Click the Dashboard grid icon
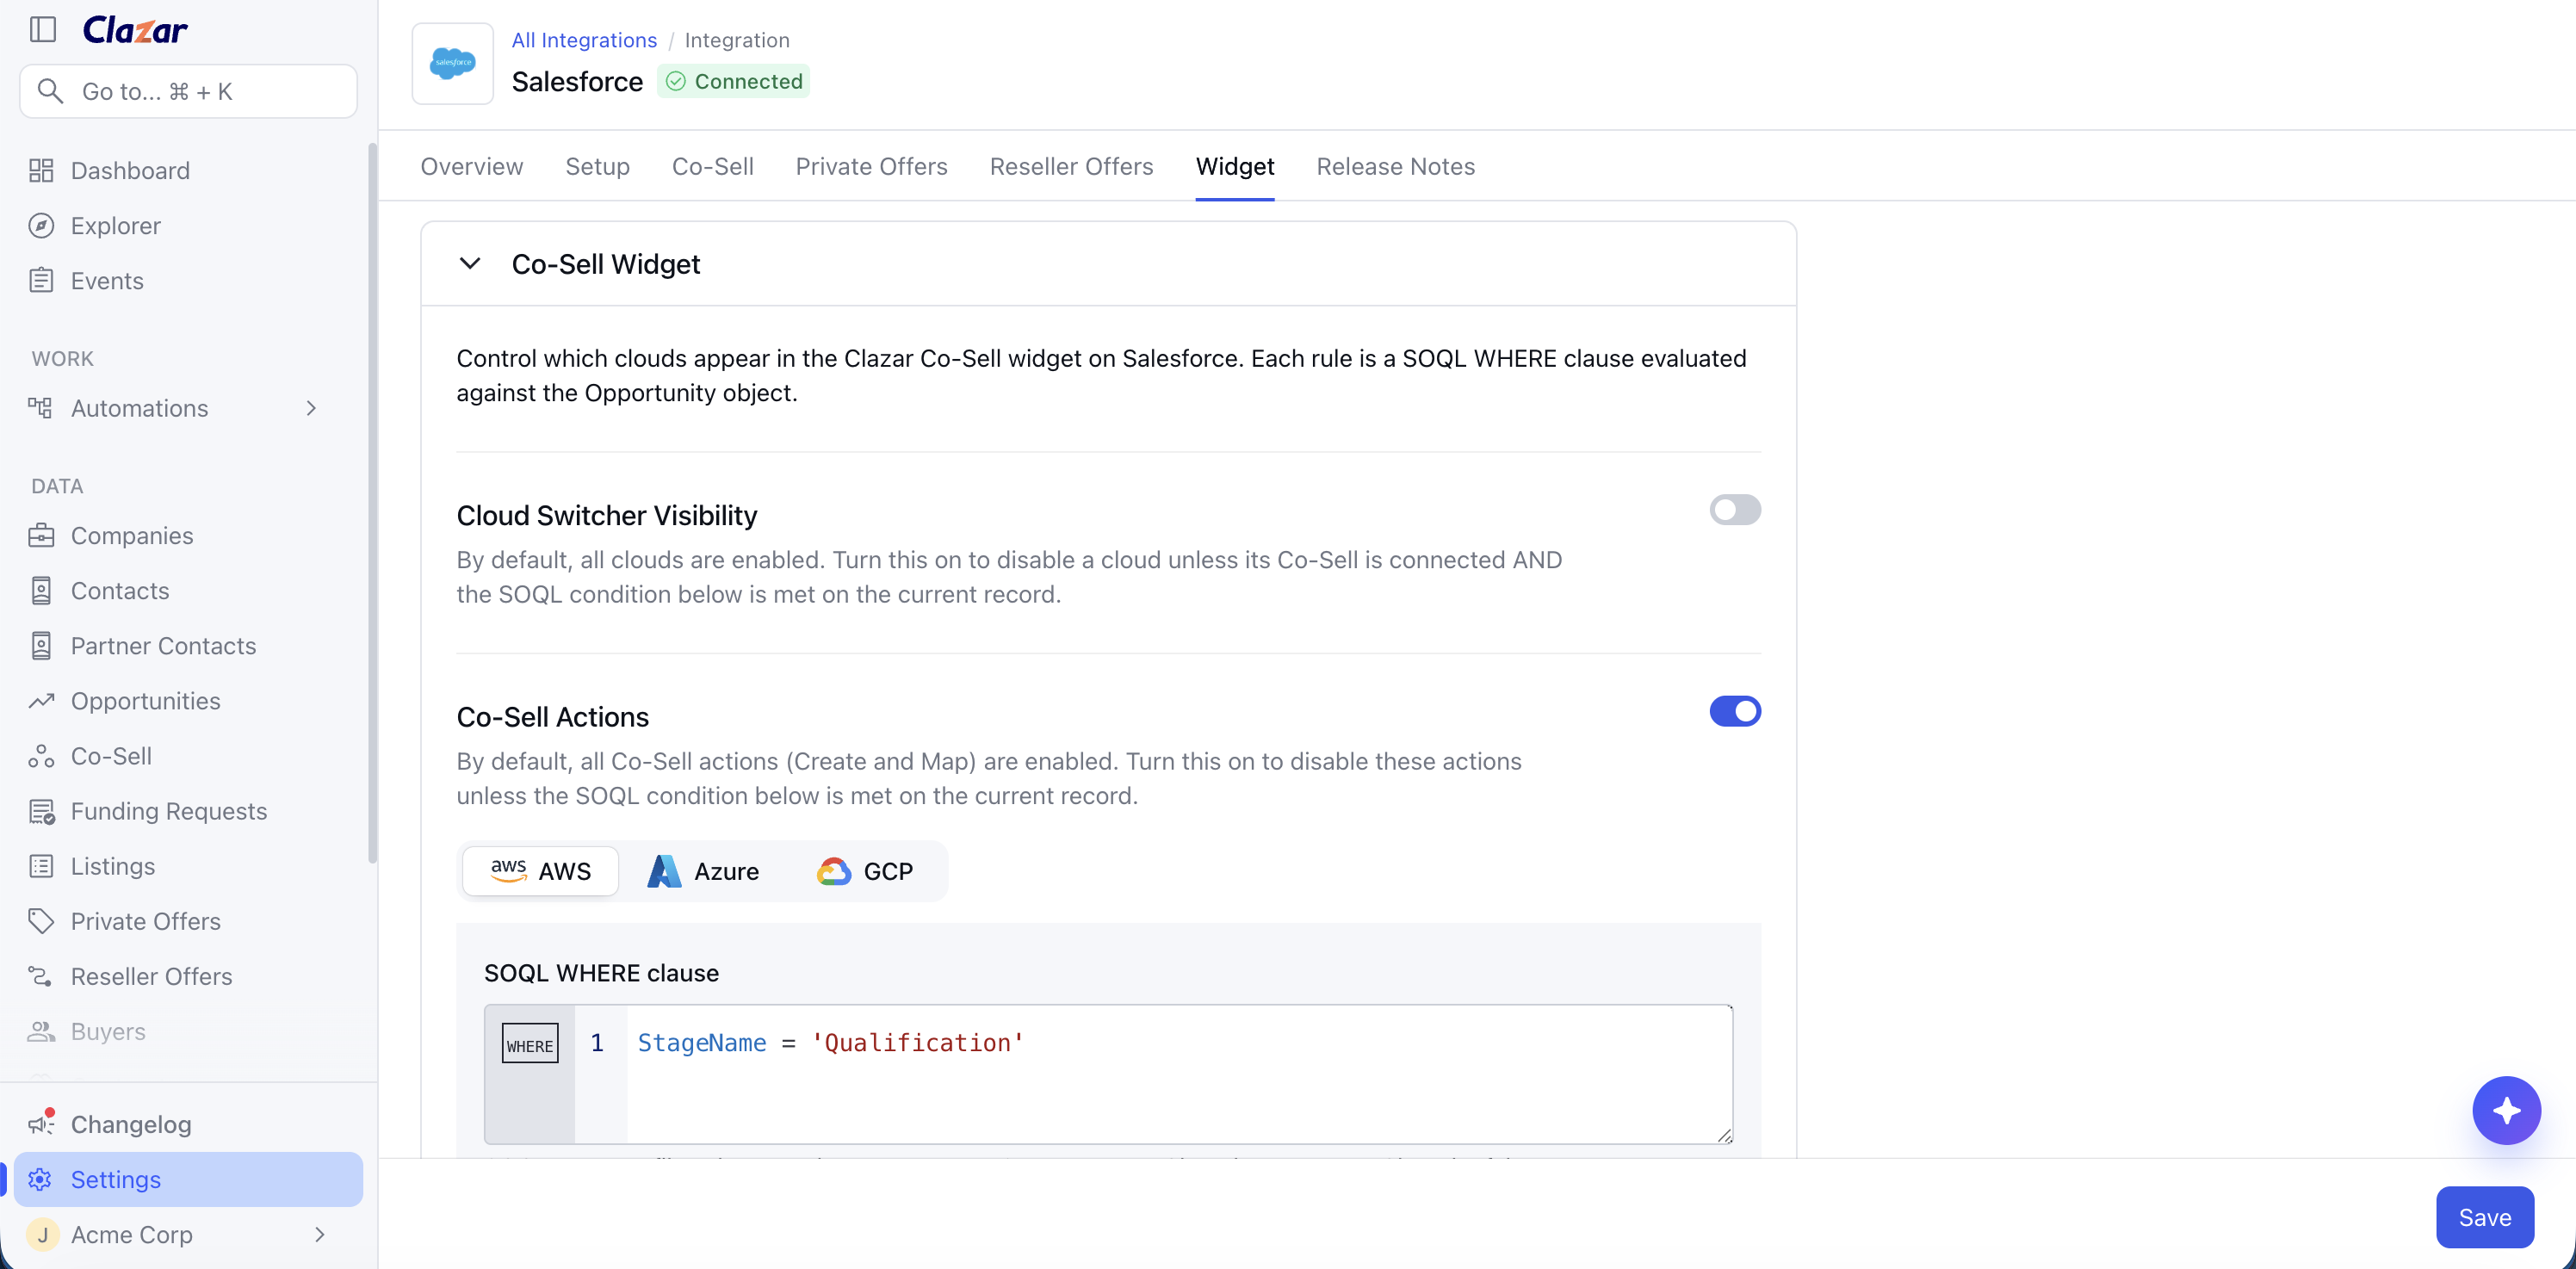 (x=41, y=170)
